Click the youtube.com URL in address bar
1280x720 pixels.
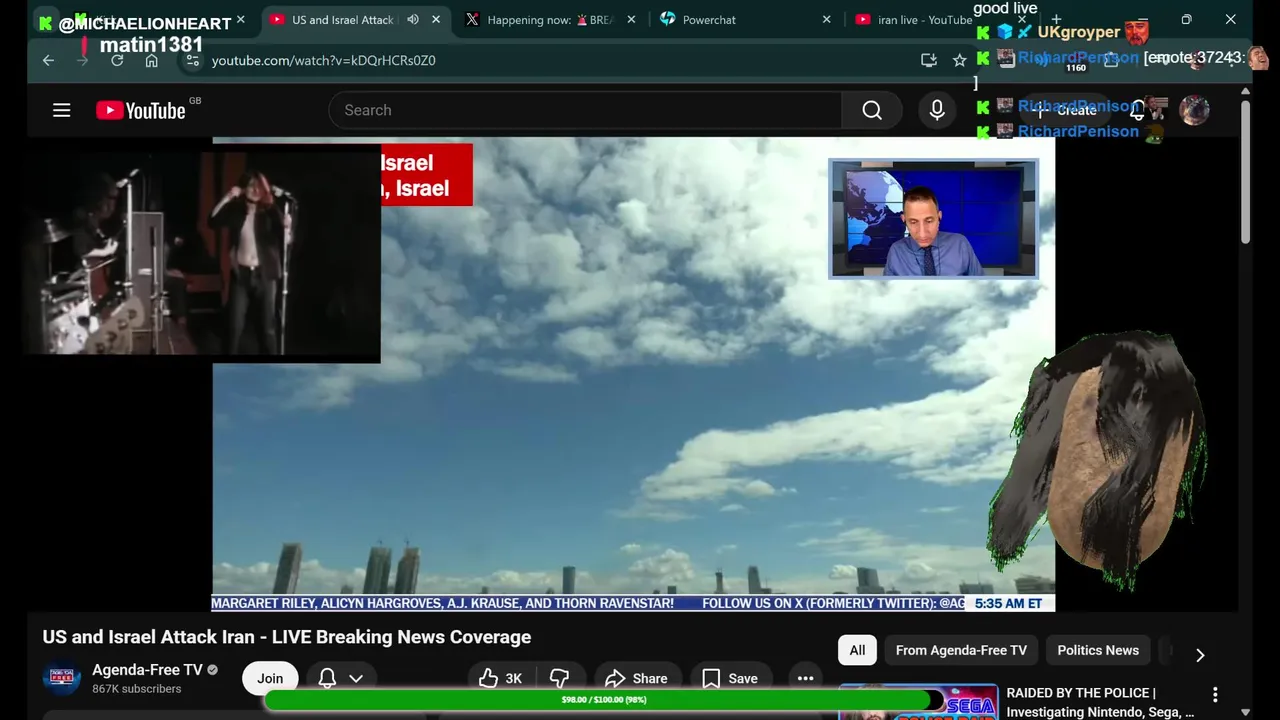(323, 60)
